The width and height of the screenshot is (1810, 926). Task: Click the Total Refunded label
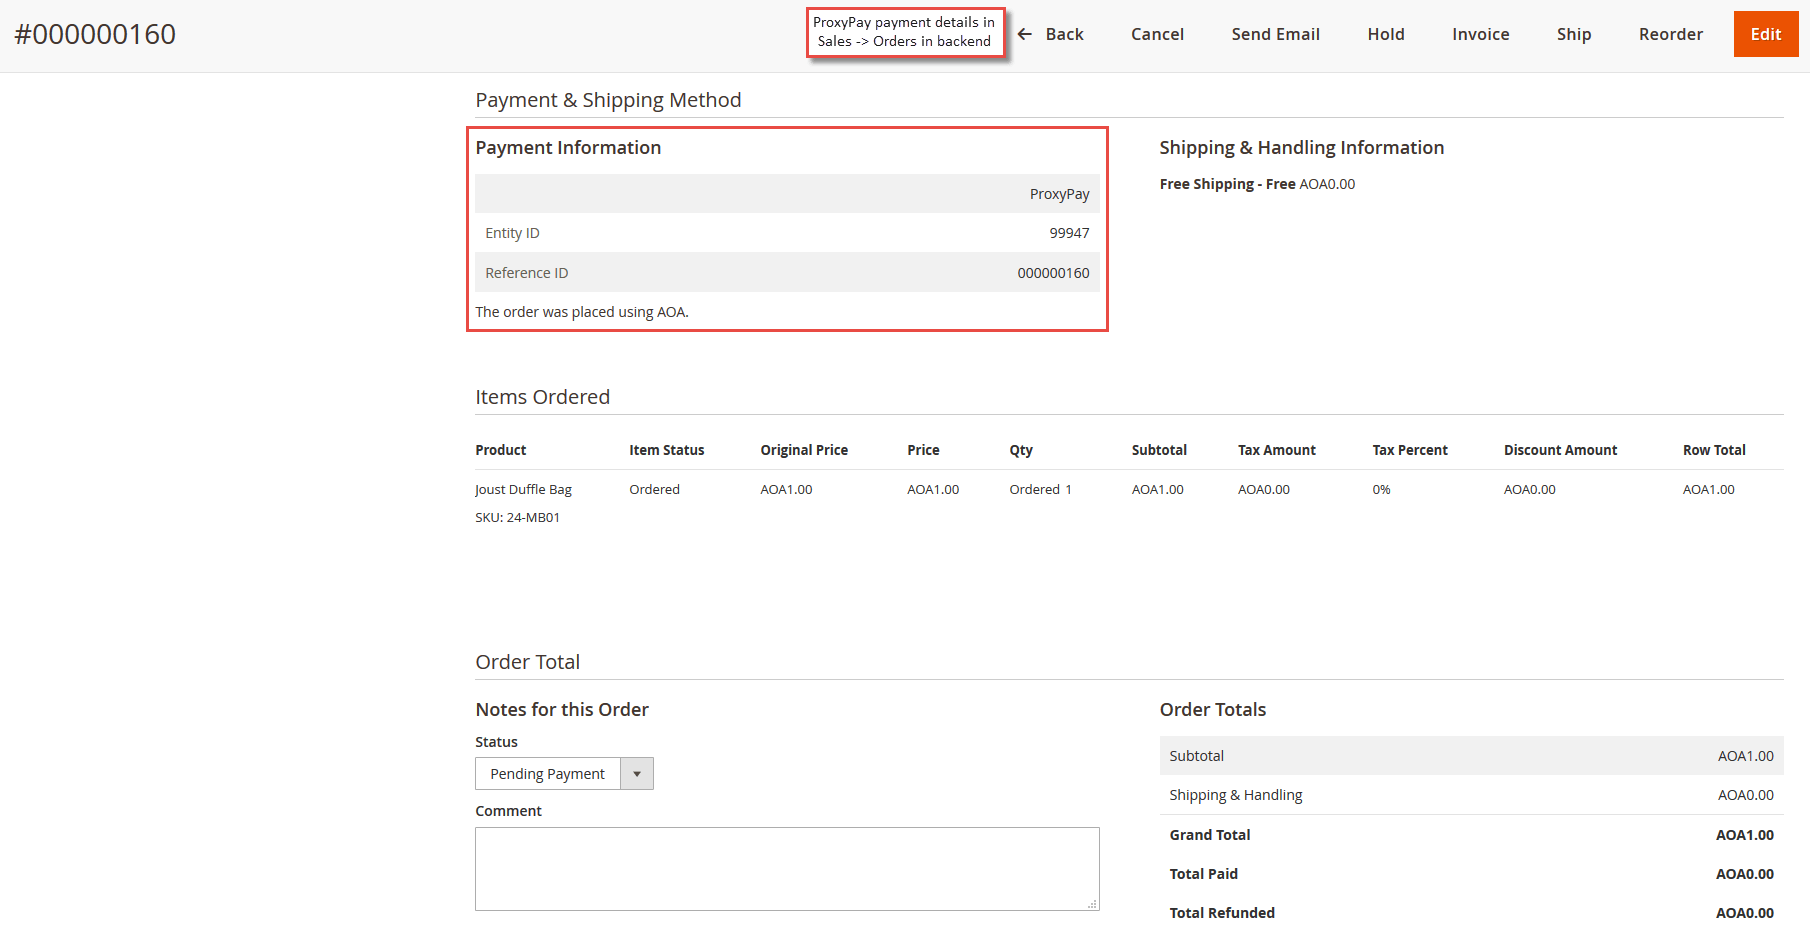pyautogui.click(x=1222, y=913)
